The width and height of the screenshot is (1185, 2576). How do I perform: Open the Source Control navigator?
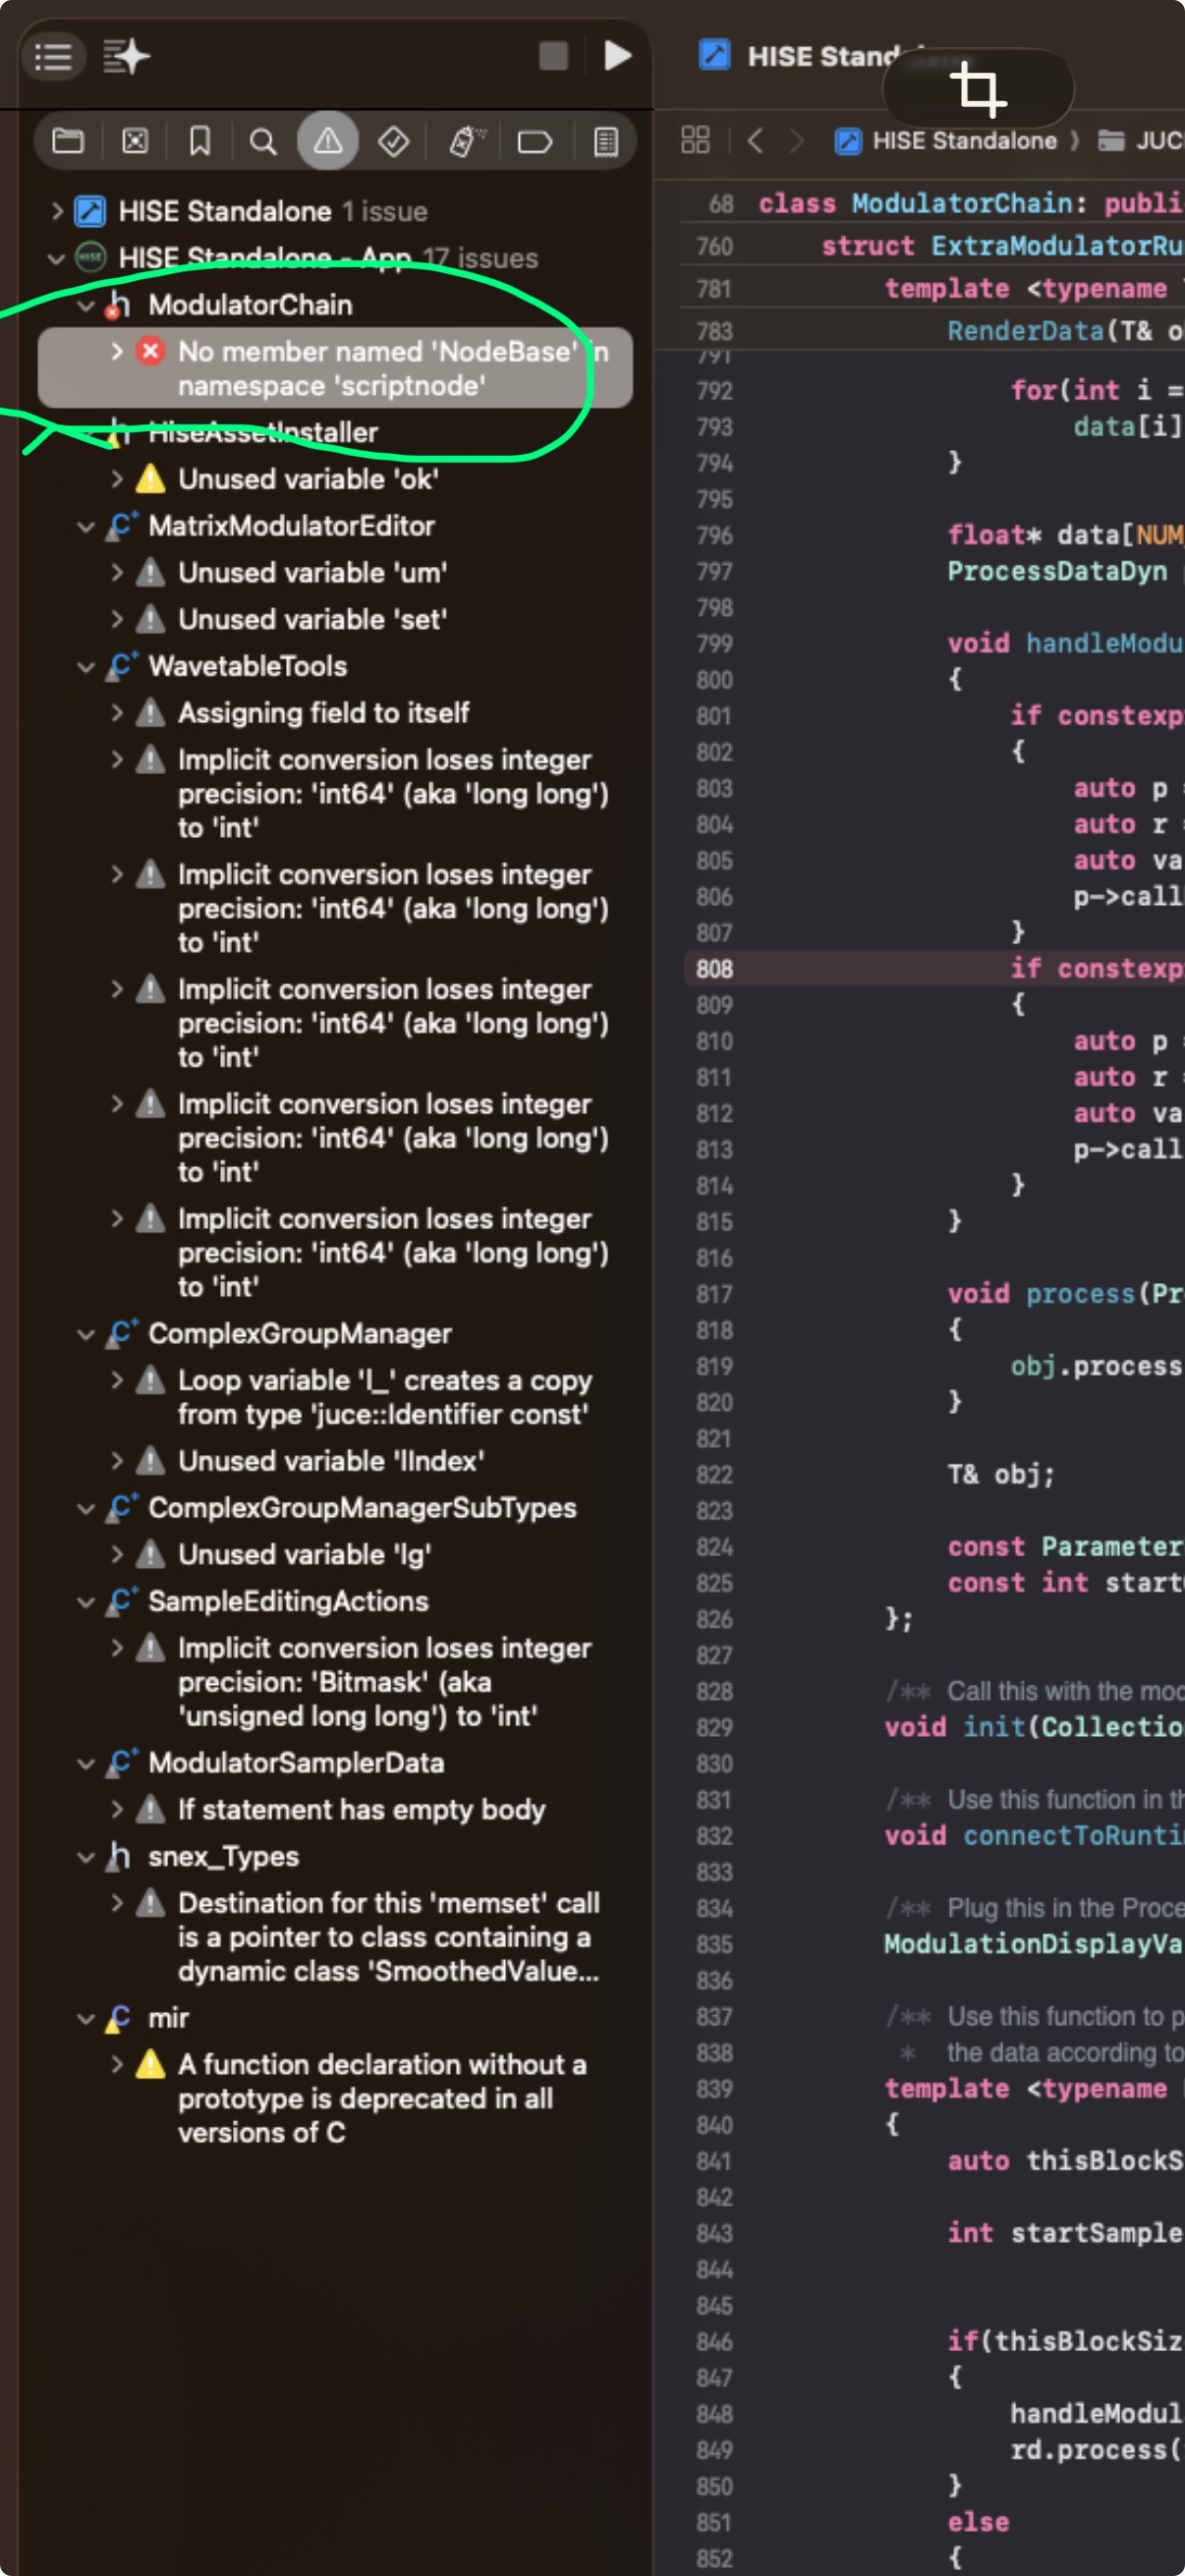[135, 141]
